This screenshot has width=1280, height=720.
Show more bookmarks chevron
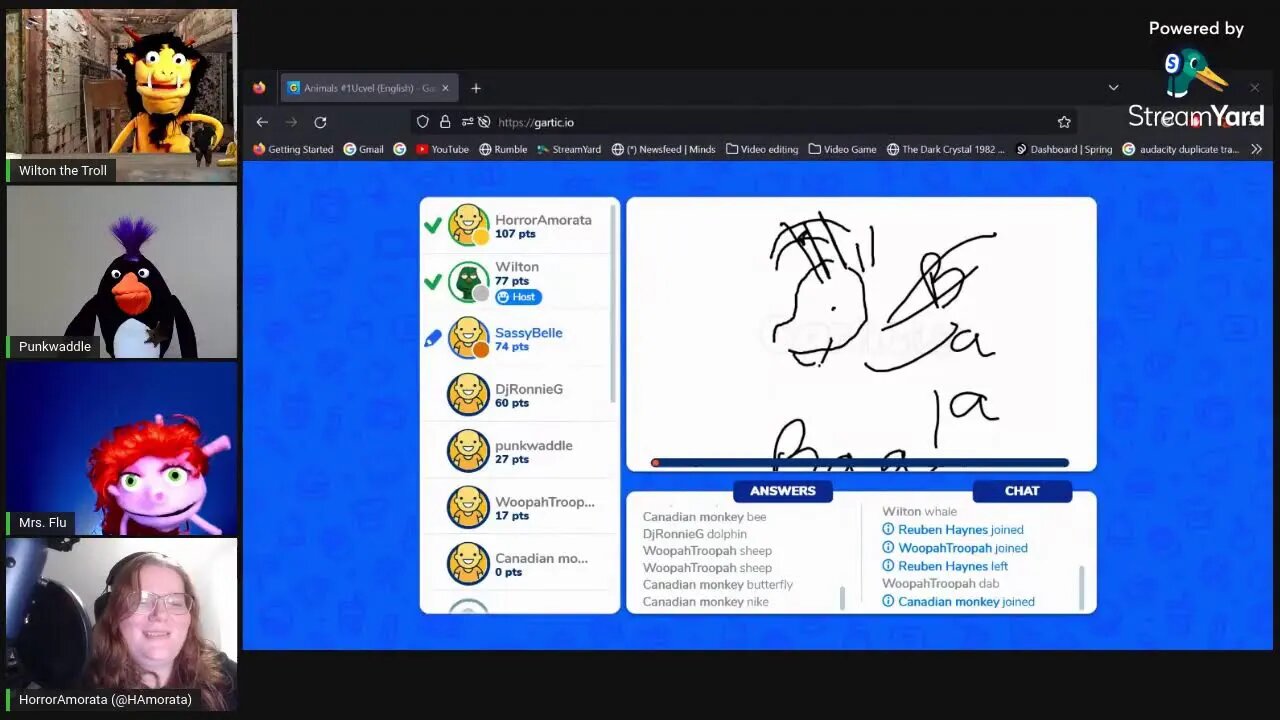(x=1257, y=149)
